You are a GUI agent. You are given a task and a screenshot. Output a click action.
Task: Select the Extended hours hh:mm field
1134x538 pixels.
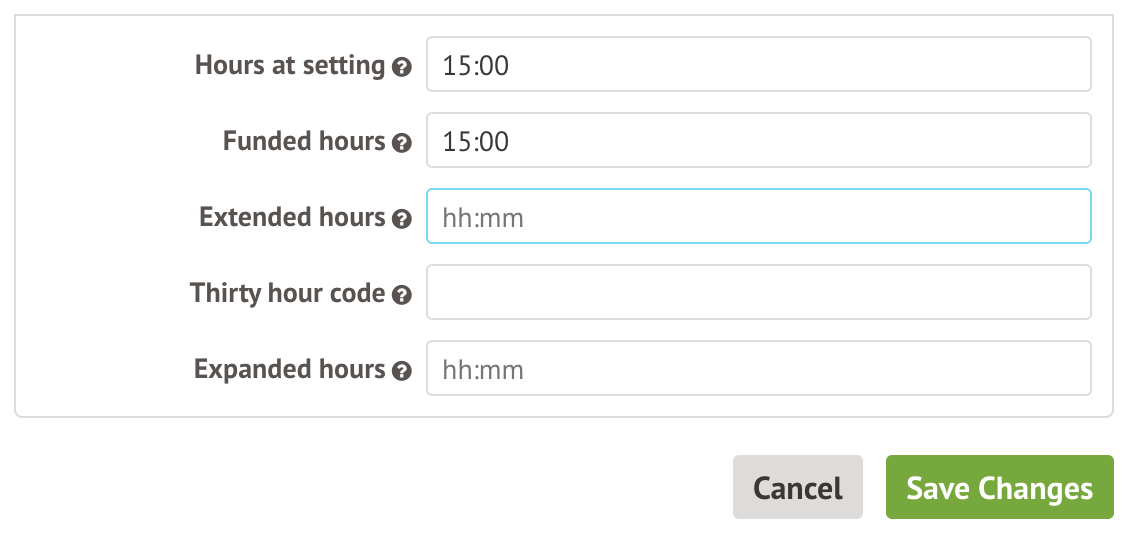coord(758,216)
